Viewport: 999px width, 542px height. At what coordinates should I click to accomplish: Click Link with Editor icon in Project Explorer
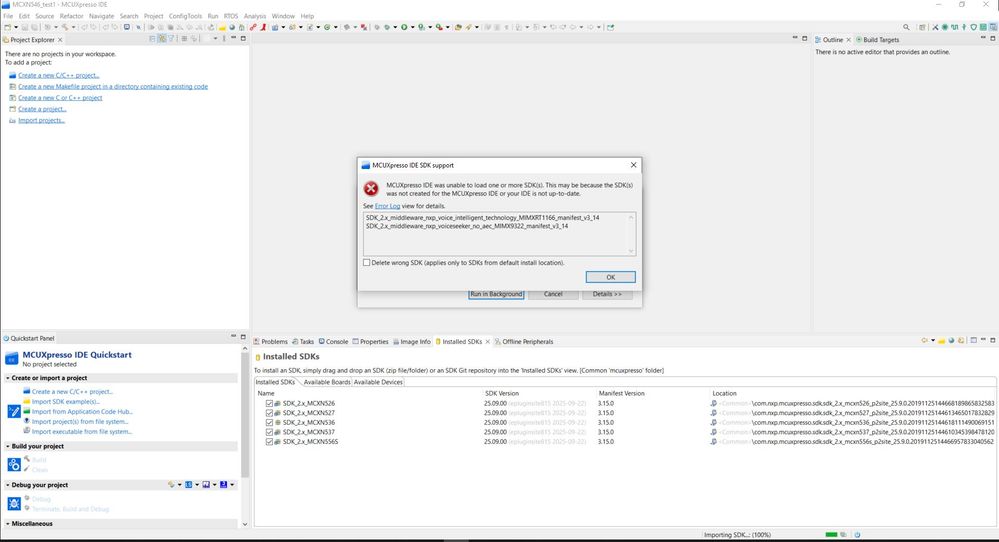click(x=162, y=39)
